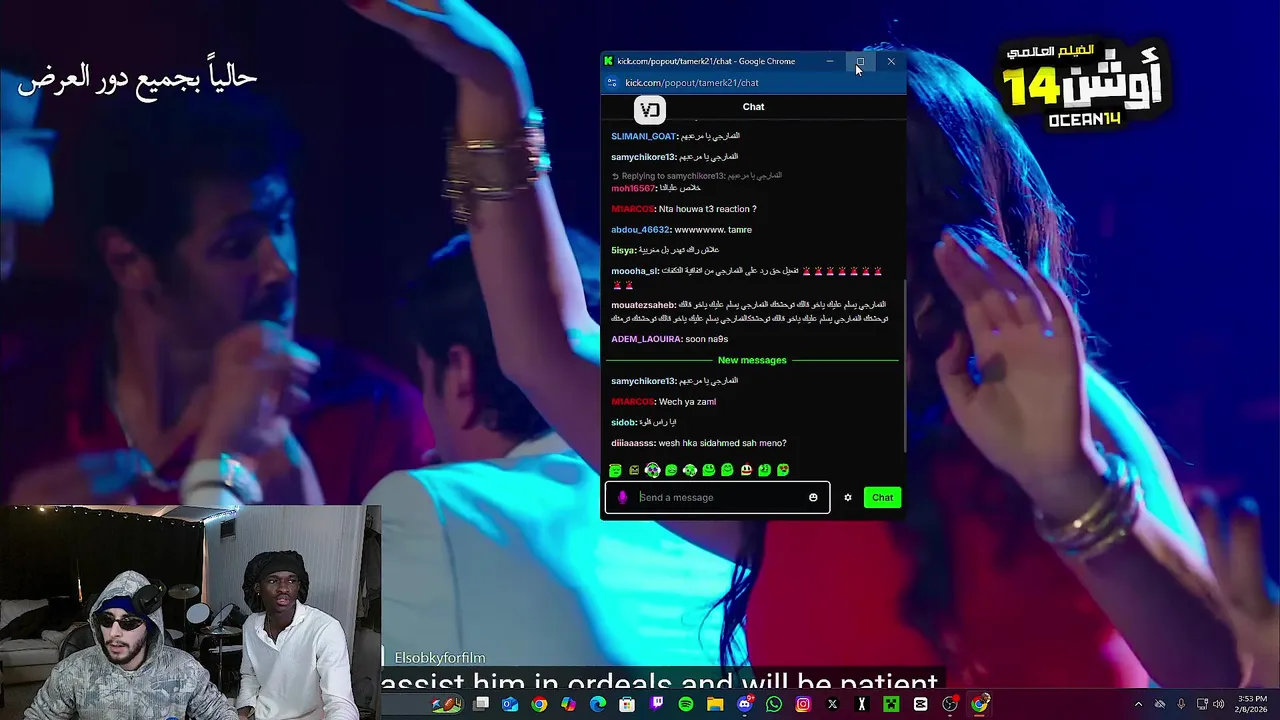Select the fifth green and white emote
This screenshot has width=1280, height=720.
pos(690,470)
